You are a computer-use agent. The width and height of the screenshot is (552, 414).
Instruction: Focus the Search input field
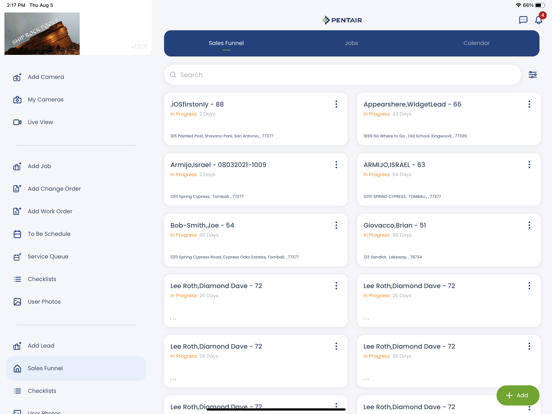tap(342, 75)
